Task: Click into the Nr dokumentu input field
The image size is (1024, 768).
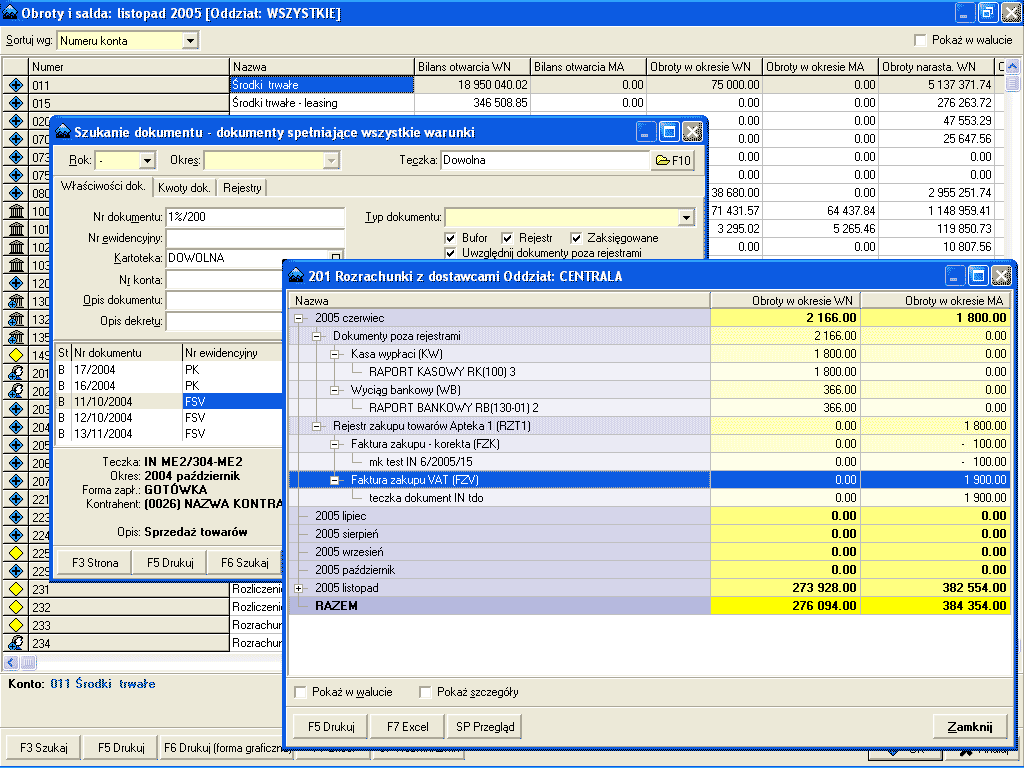Action: [255, 217]
